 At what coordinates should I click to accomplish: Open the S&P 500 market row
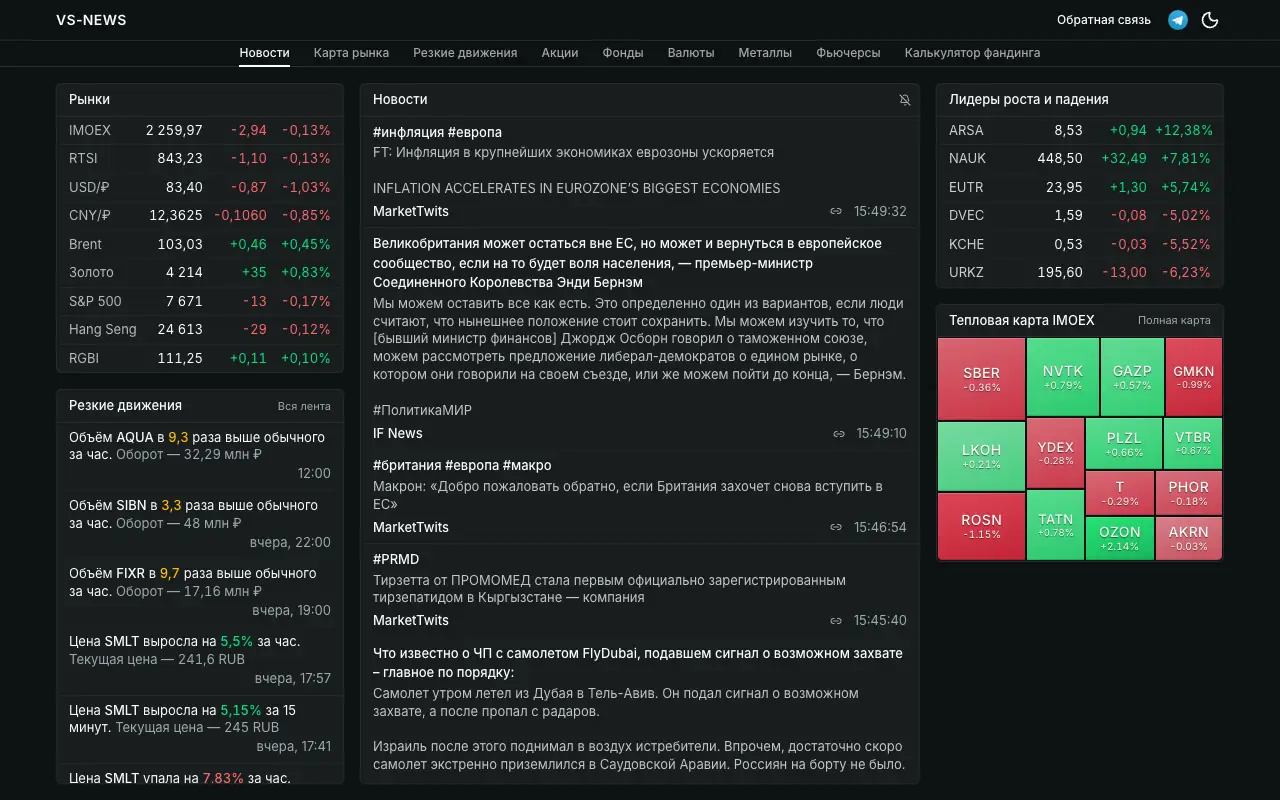click(x=200, y=301)
